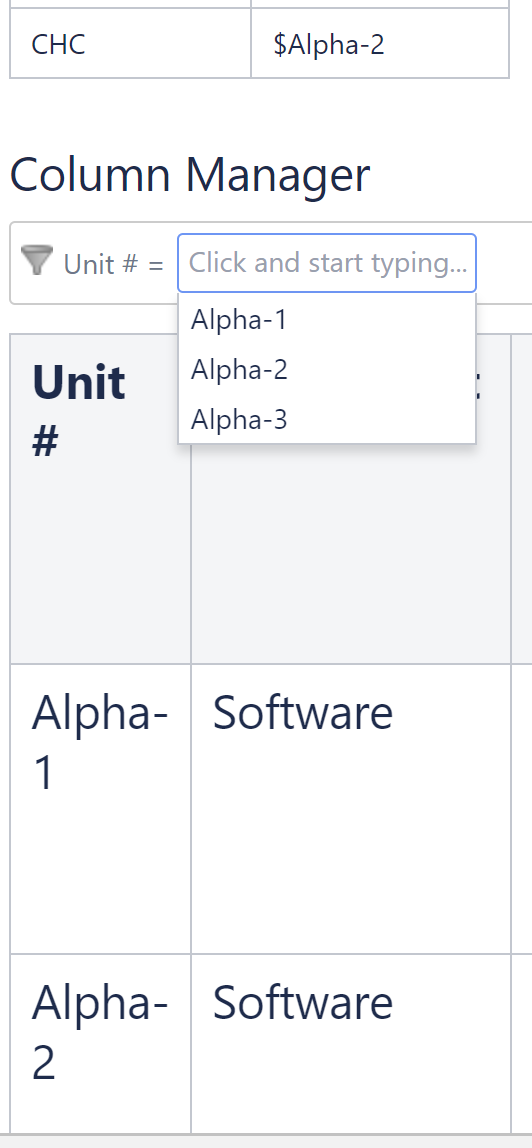The height and width of the screenshot is (1148, 532).
Task: Click the horizontal scrollbar at the page bottom
Action: [x=266, y=1141]
